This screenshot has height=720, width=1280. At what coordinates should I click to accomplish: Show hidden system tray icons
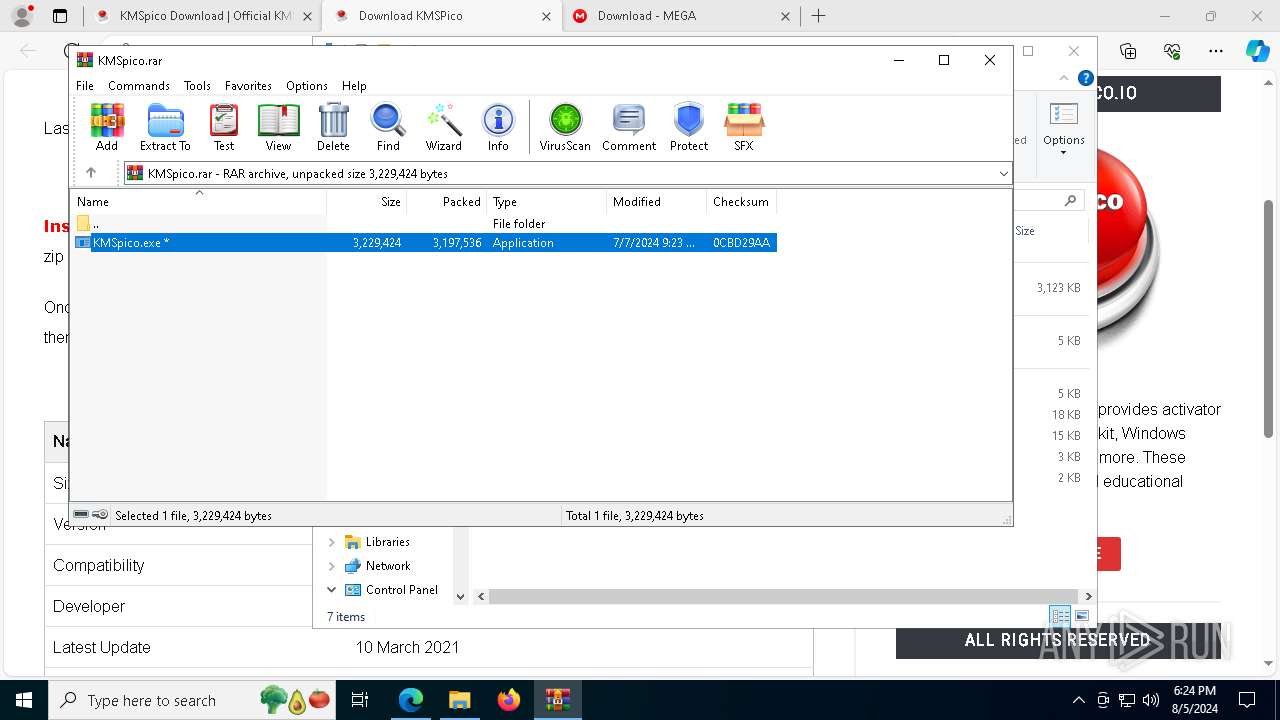tap(1078, 700)
